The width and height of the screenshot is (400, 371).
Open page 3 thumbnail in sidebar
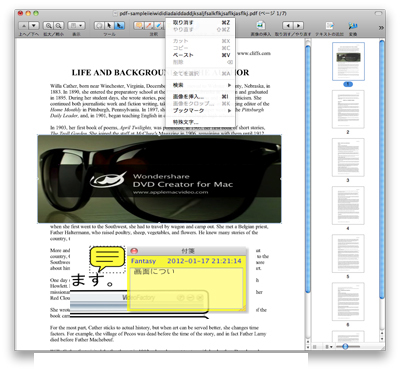[348, 157]
